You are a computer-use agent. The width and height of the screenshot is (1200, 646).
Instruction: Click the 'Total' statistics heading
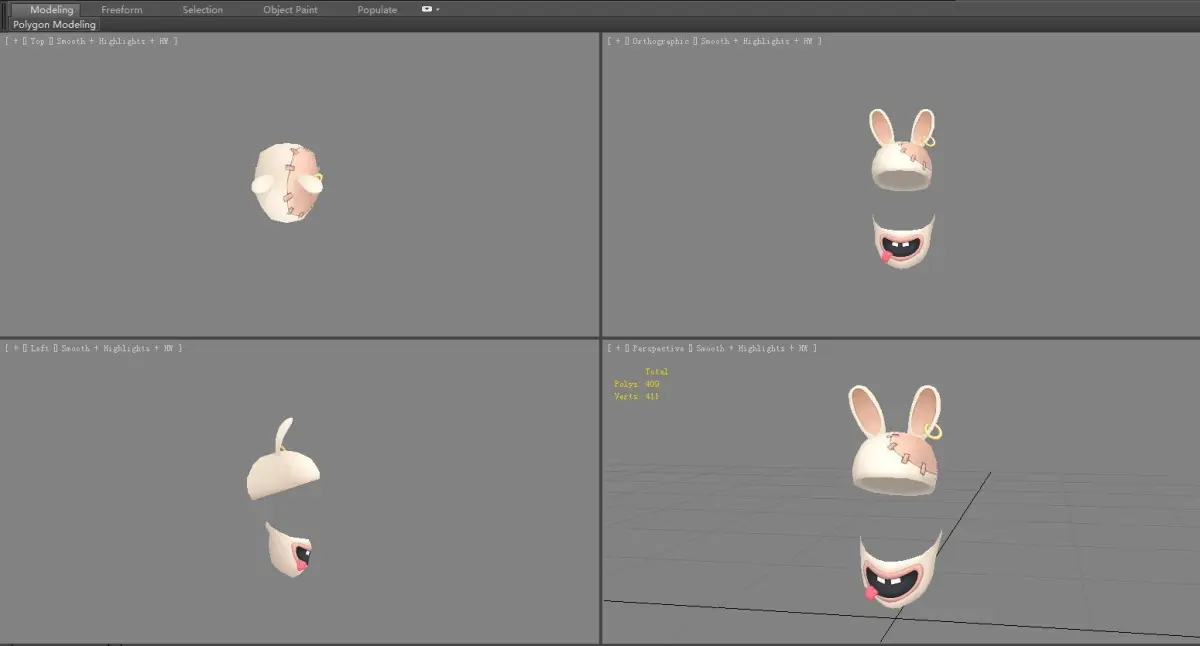click(656, 372)
